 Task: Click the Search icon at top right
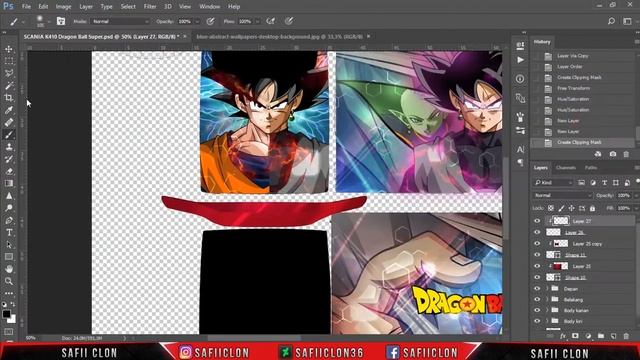click(x=611, y=21)
